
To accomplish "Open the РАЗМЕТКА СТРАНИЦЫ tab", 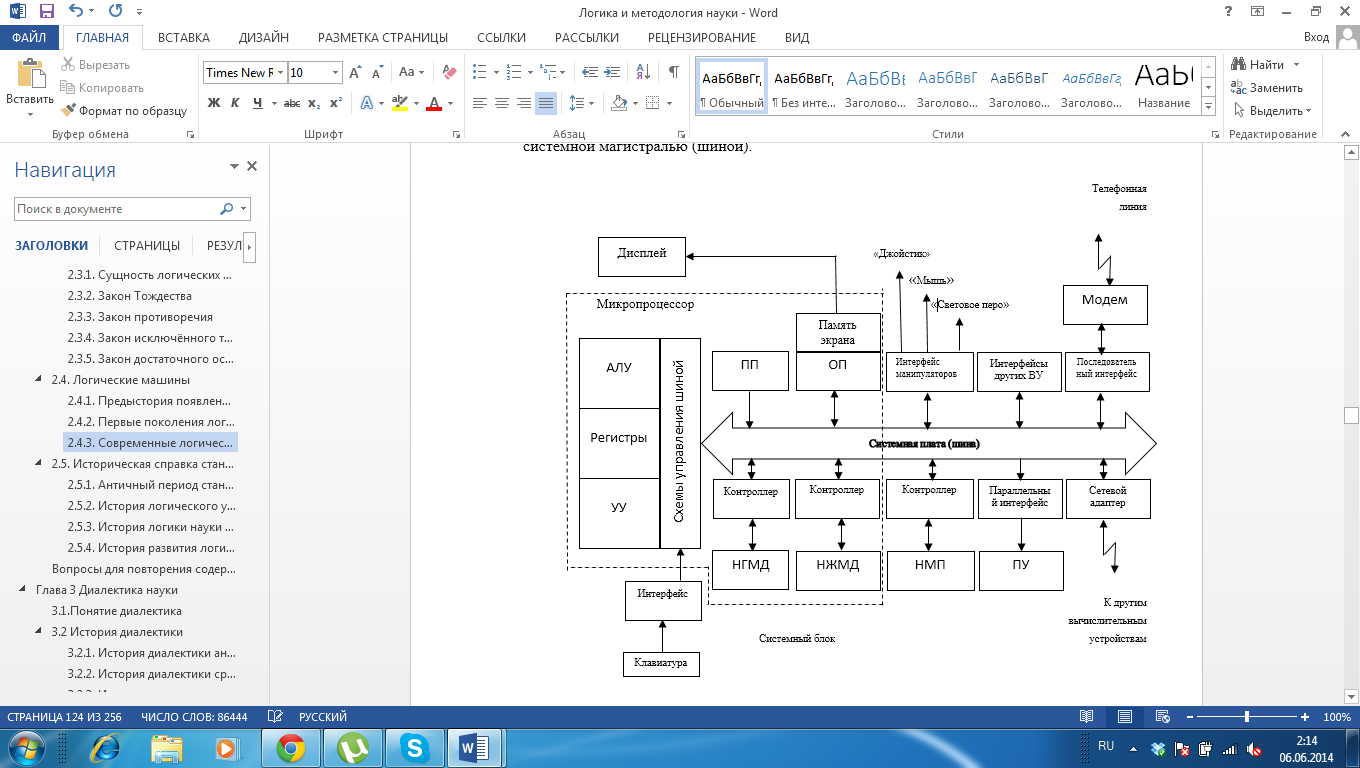I will click(x=383, y=38).
